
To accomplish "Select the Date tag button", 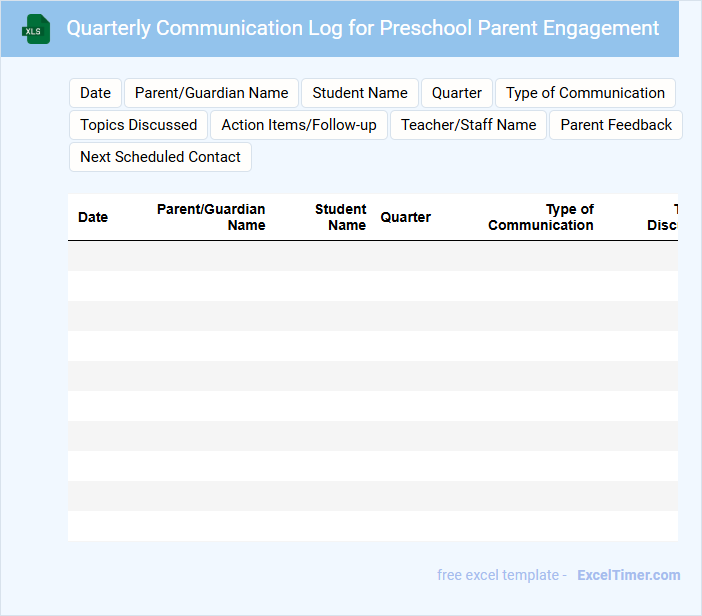I will point(96,93).
